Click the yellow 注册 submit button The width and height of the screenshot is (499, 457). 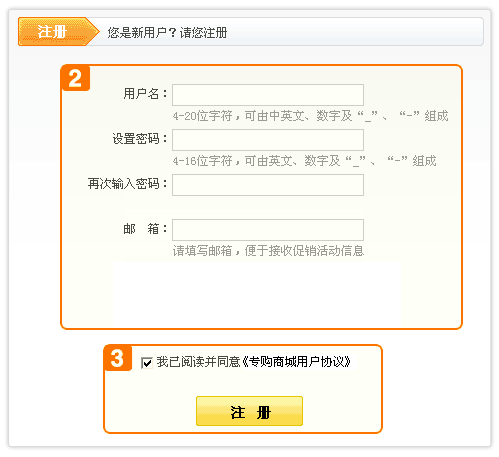pos(249,411)
